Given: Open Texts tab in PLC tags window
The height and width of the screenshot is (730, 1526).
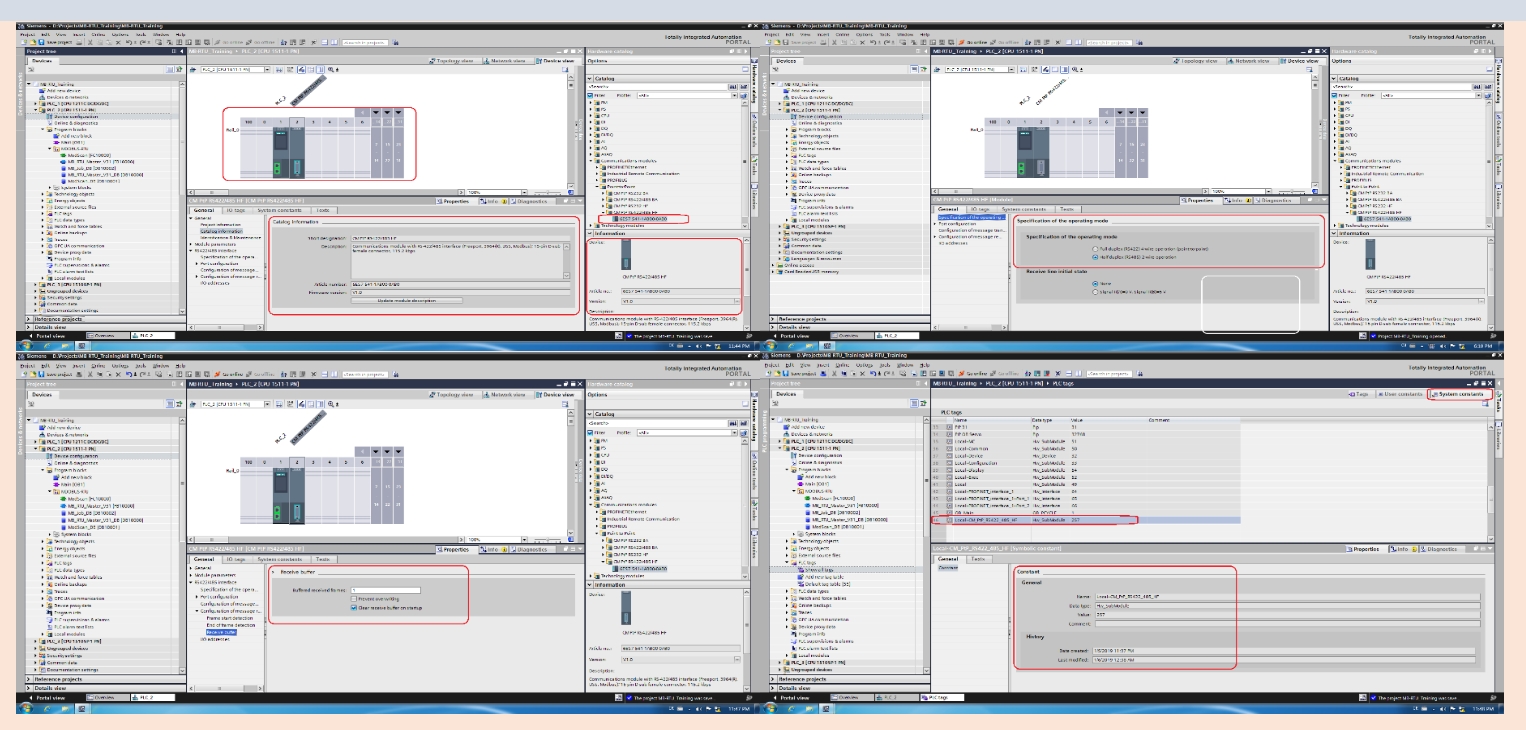Looking at the screenshot, I should 978,559.
